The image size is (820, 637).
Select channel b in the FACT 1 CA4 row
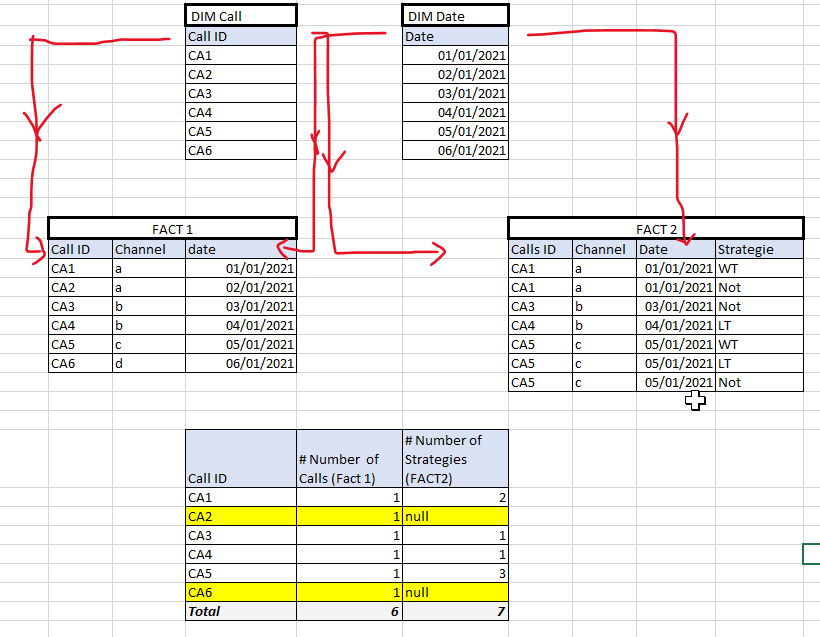click(x=149, y=325)
